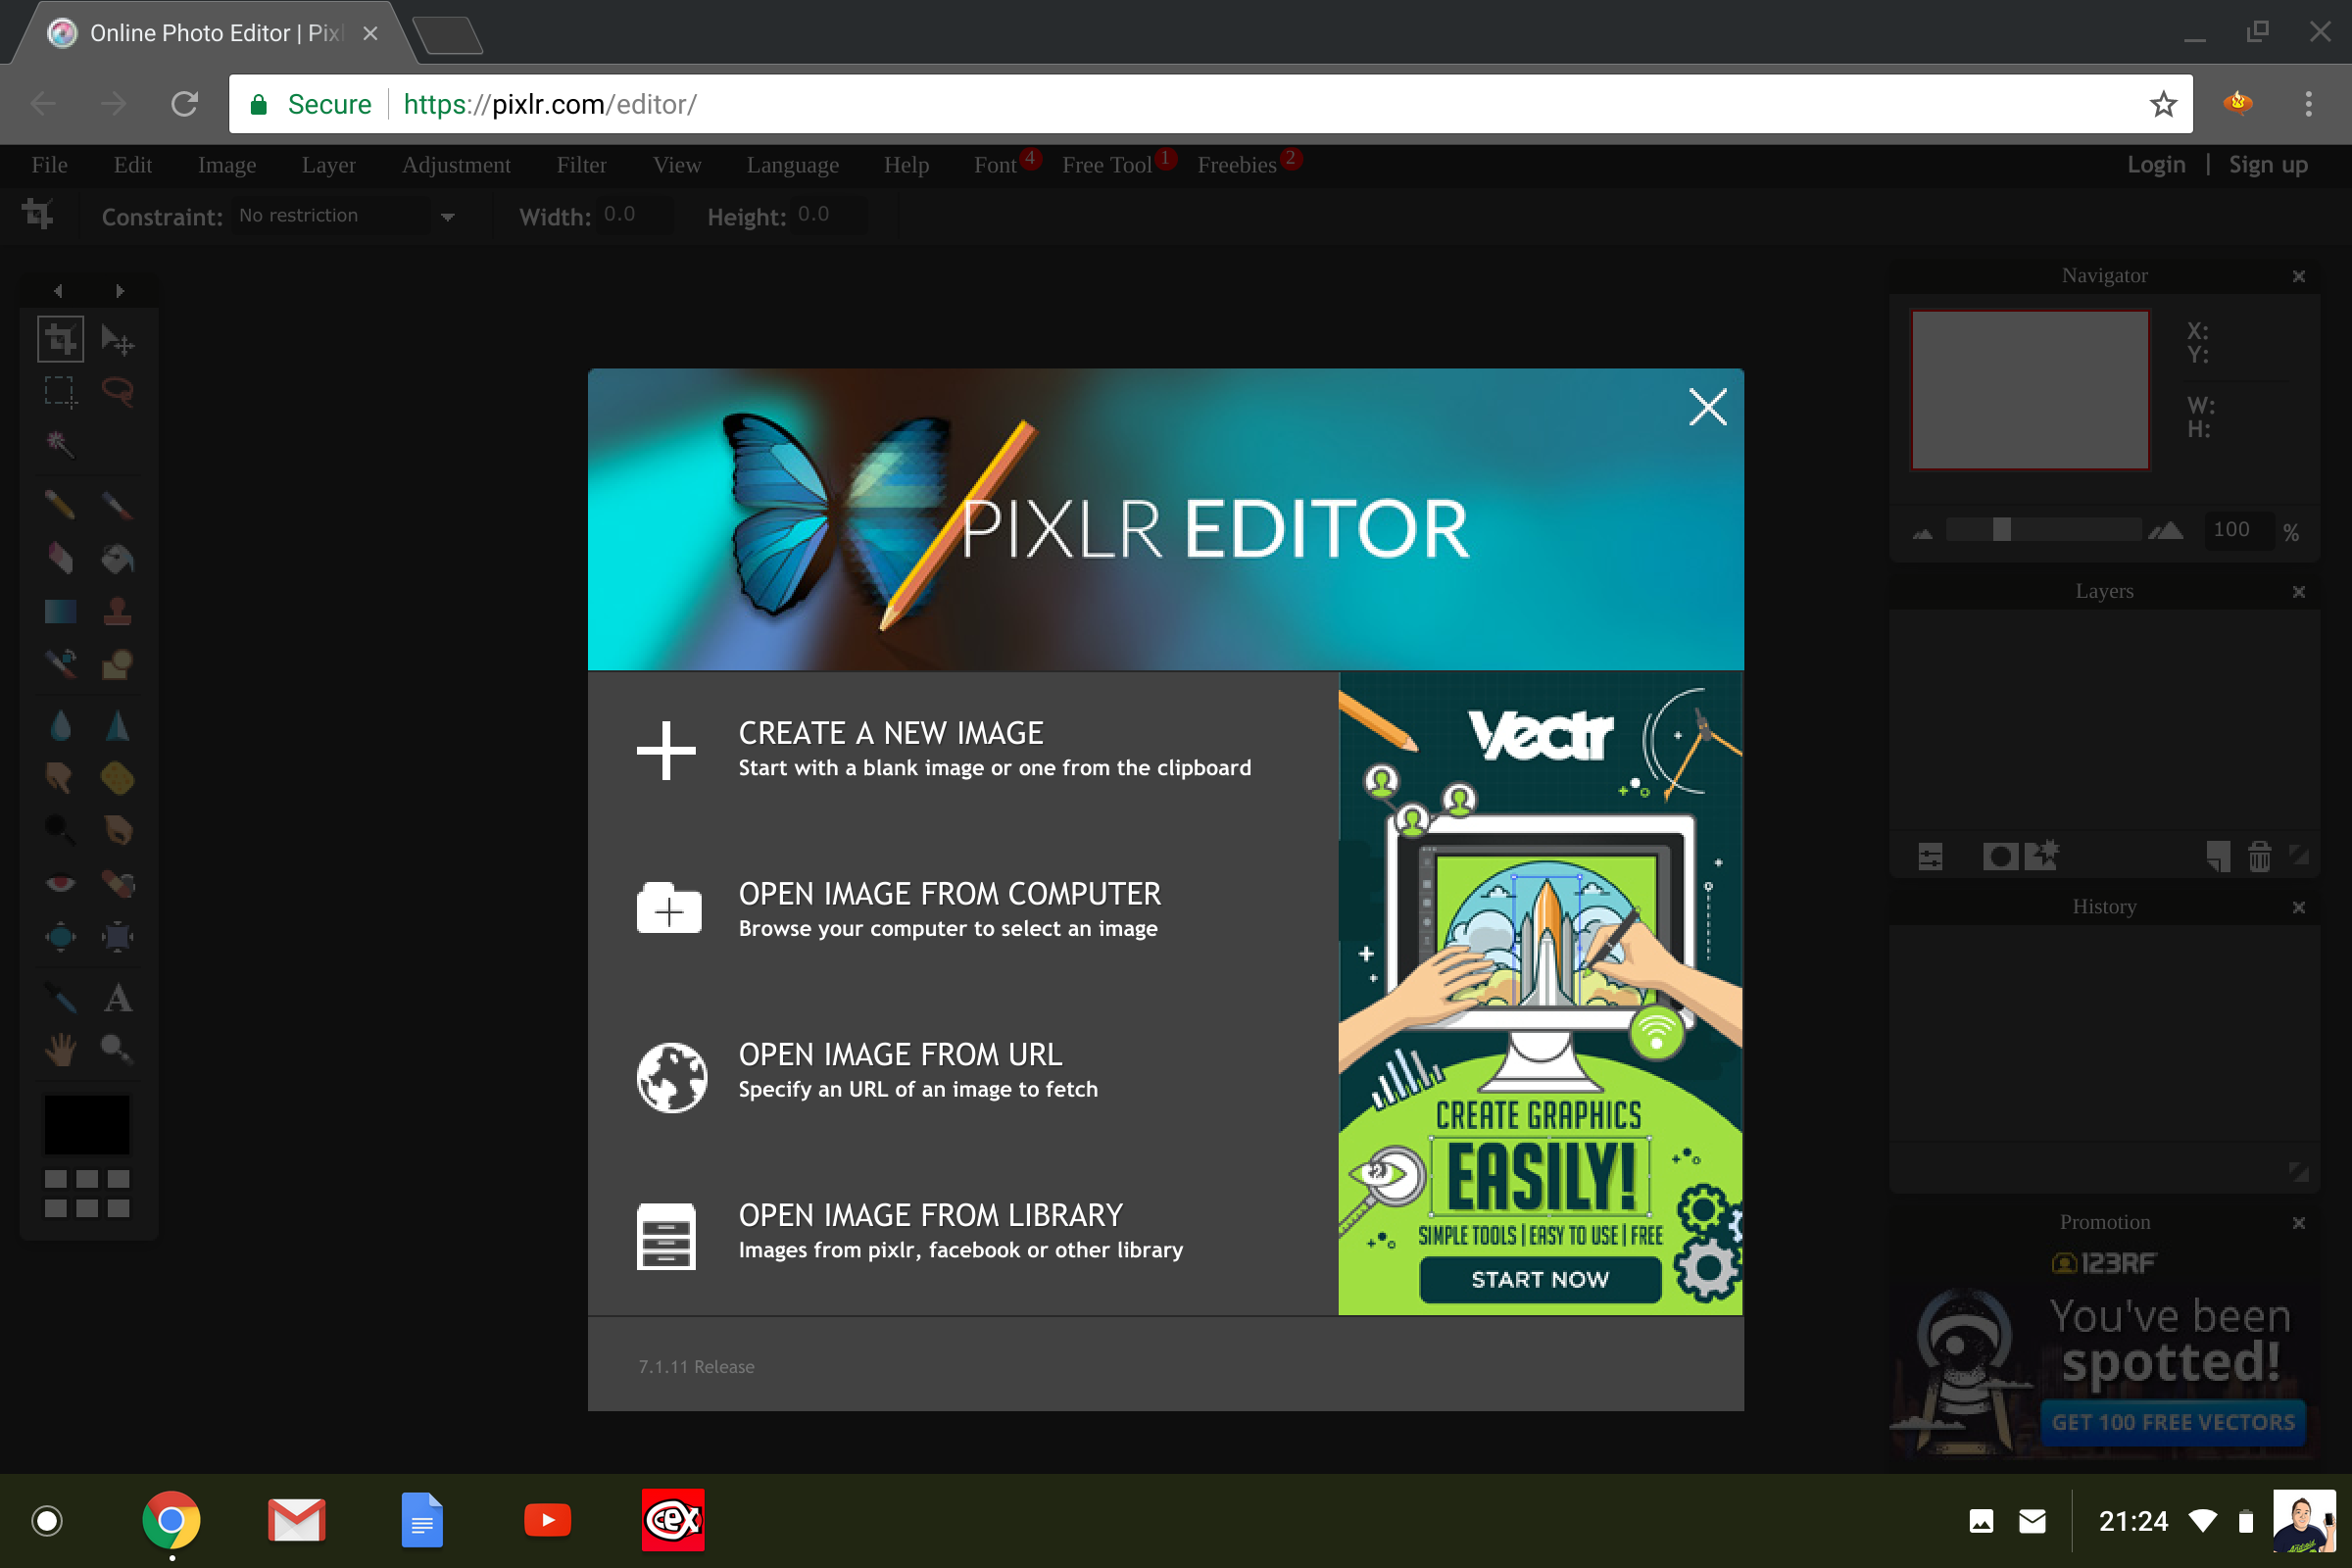Select the Dodge tool
This screenshot has width=2352, height=1568.
(60, 829)
